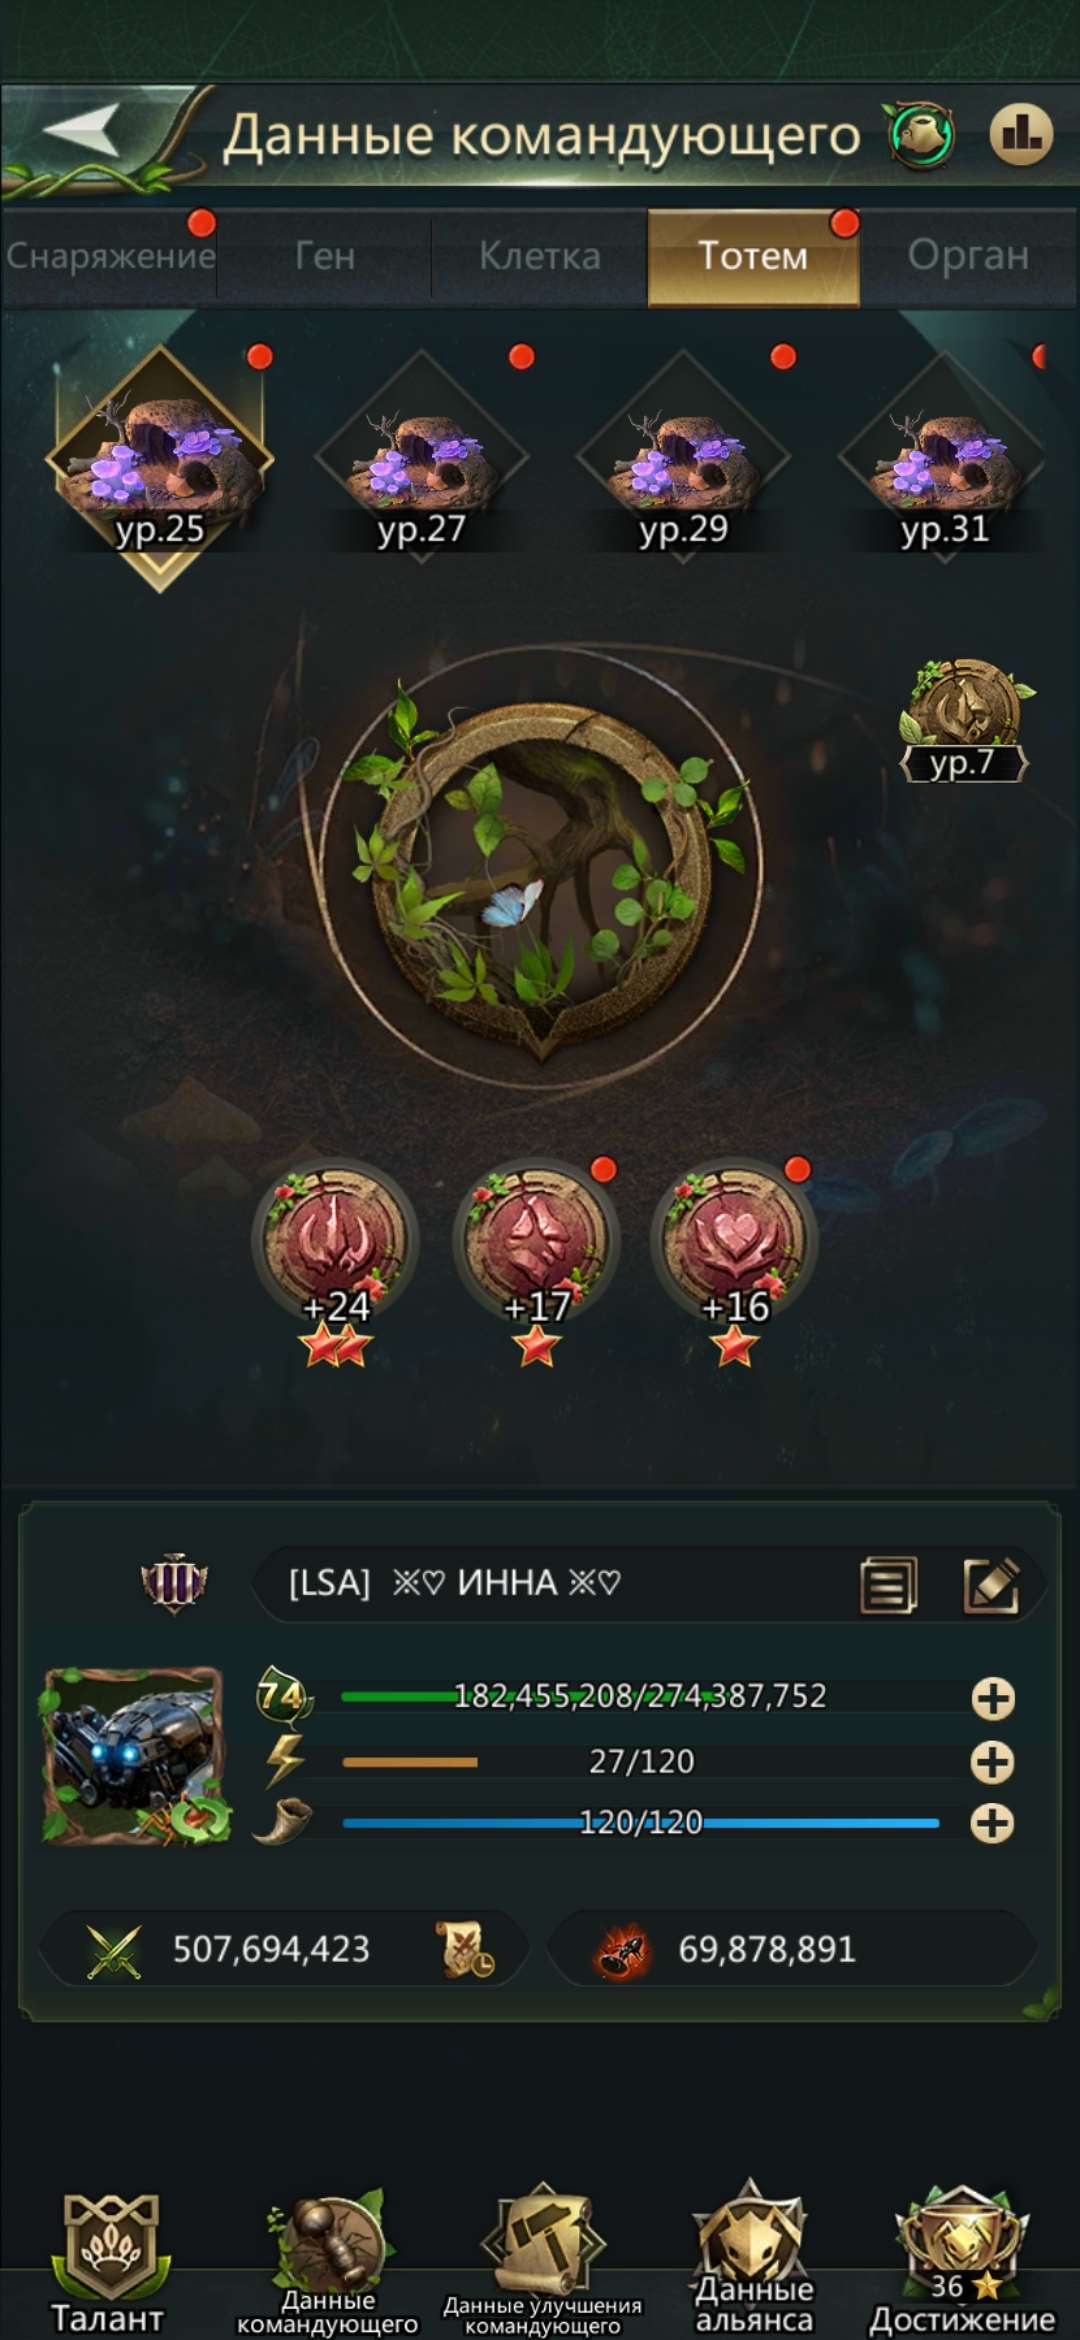Select the +17 rune with one star
The width and height of the screenshot is (1080, 2340).
pos(537,1264)
